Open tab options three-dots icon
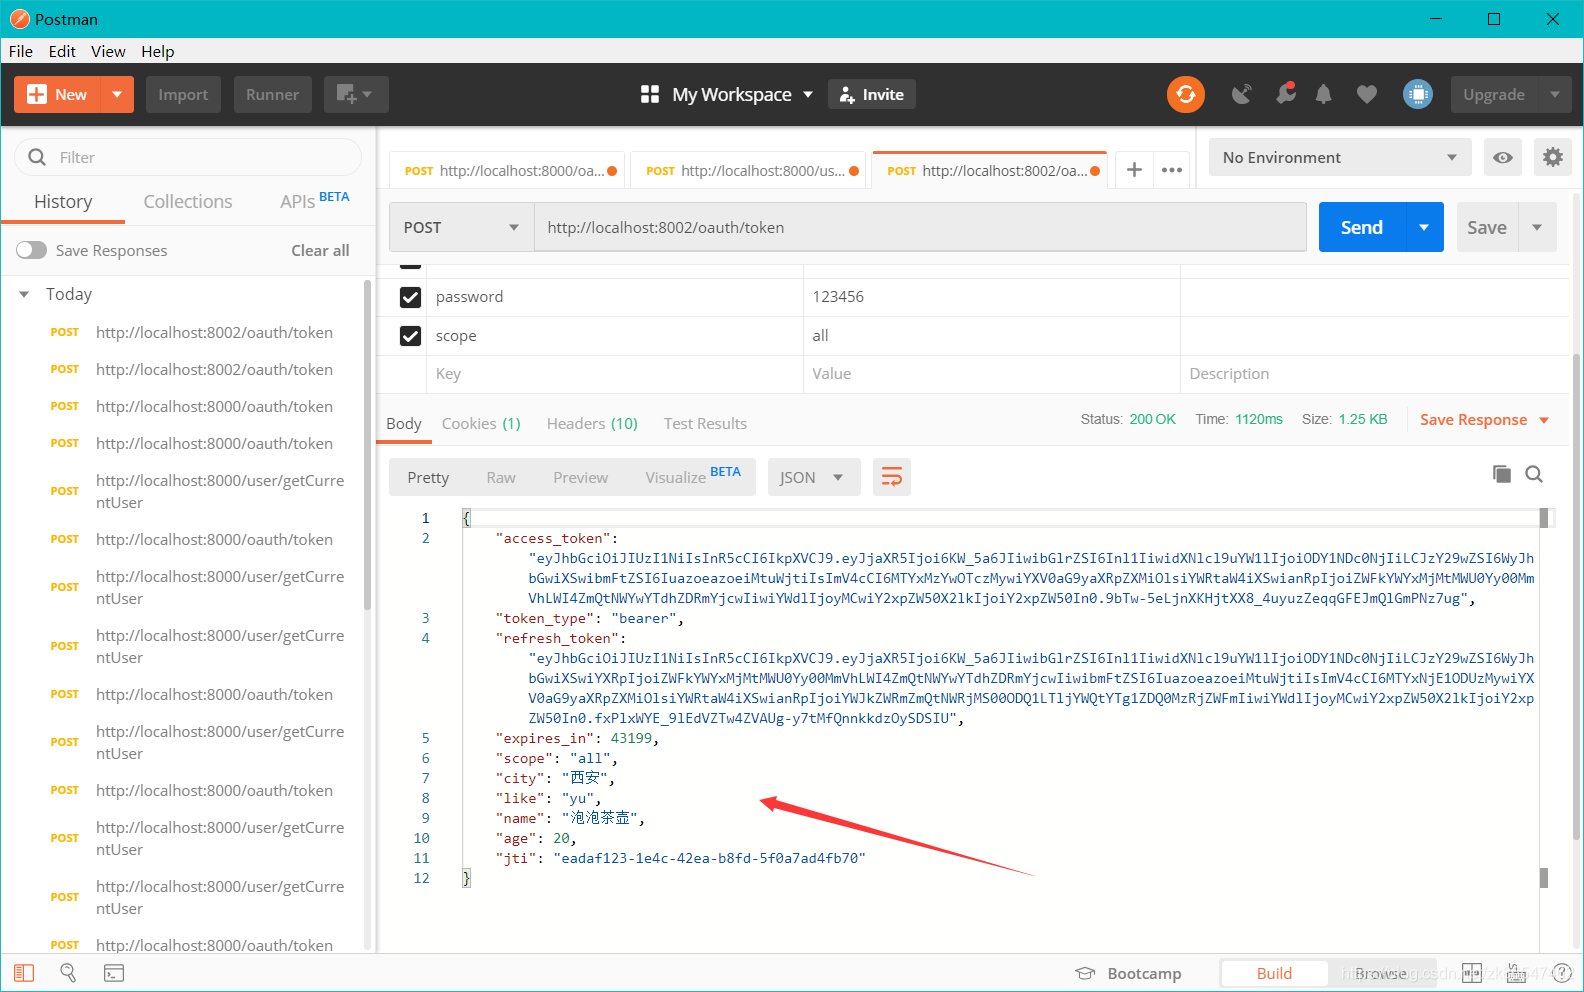 (x=1172, y=170)
